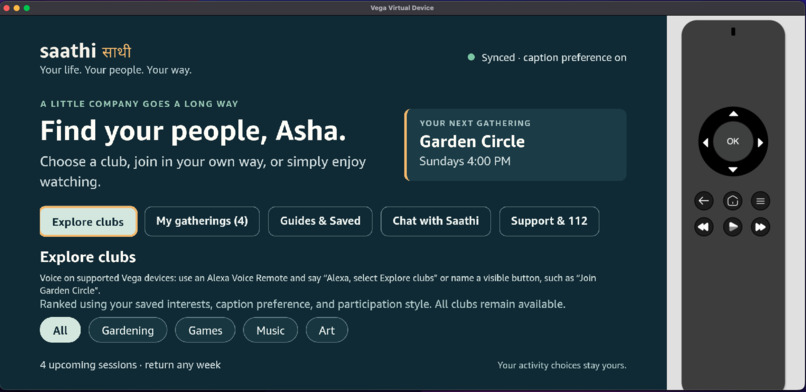
Task: Click the green maximize window button
Action: (27, 8)
